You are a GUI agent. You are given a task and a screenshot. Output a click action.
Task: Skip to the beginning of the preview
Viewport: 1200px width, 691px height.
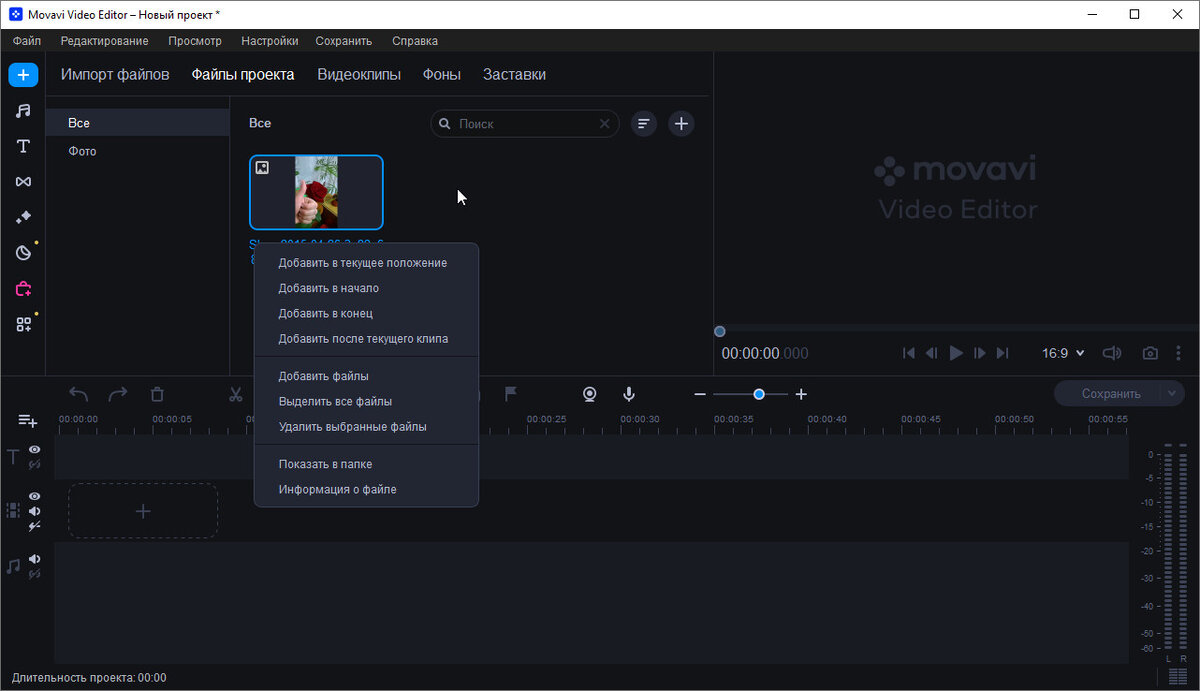pos(908,353)
